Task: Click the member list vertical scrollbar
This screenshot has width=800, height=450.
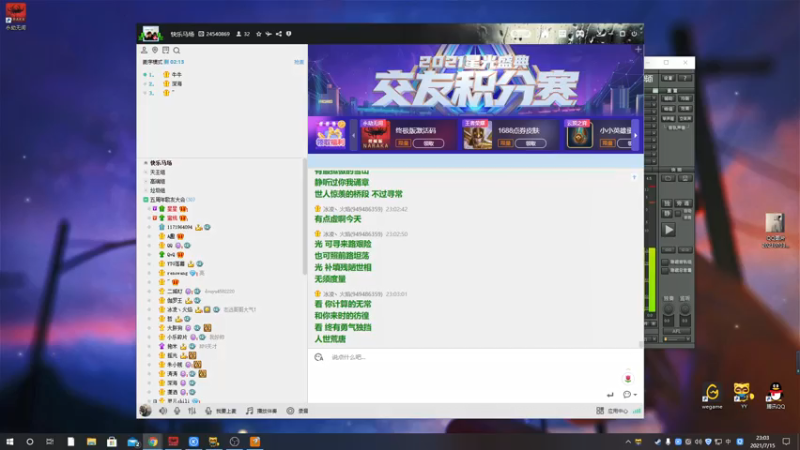Action: coord(305,217)
